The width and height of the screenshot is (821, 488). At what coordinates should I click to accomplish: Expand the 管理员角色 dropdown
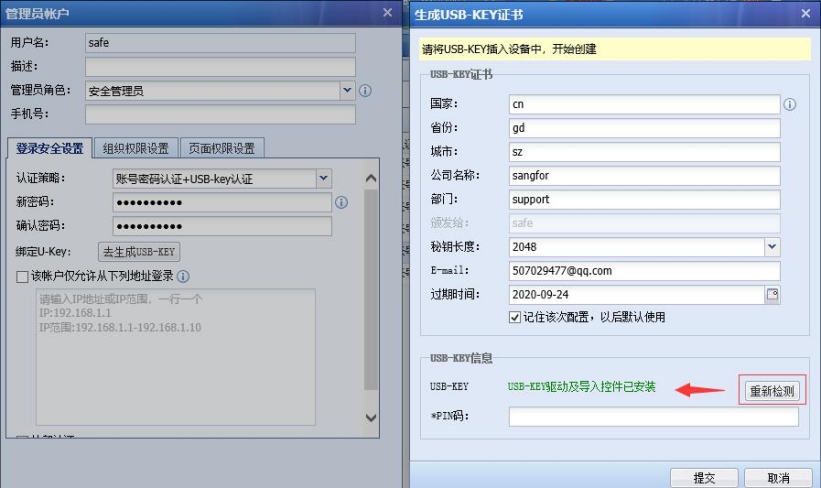(x=347, y=91)
